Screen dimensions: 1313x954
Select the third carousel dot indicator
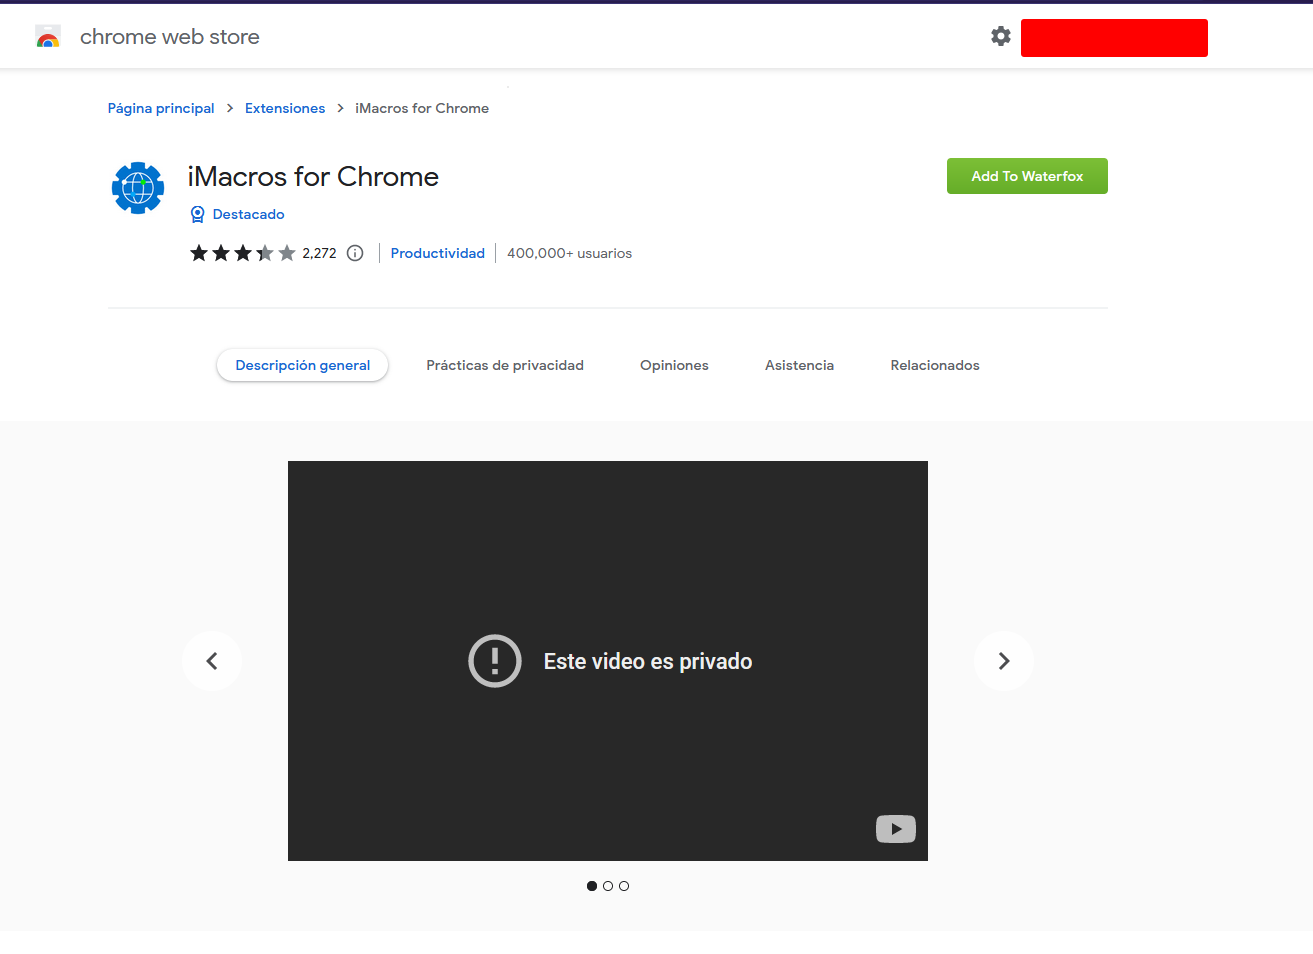pyautogui.click(x=624, y=886)
